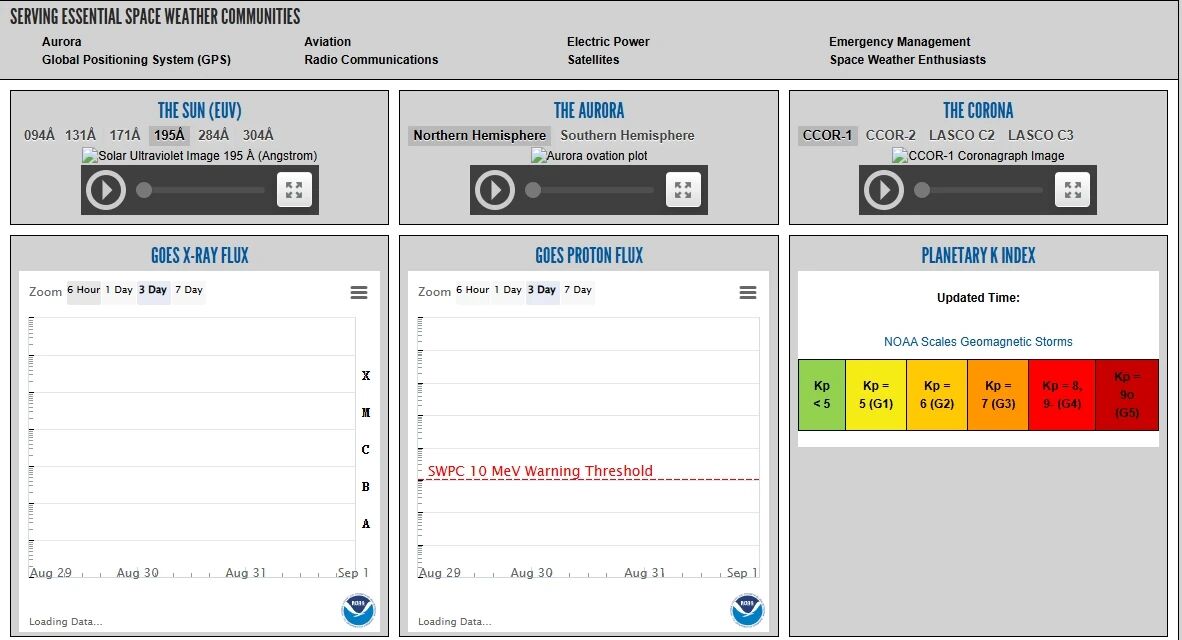This screenshot has width=1182, height=640.
Task: Select the CCOR-1 coronagraph tab
Action: click(x=827, y=136)
